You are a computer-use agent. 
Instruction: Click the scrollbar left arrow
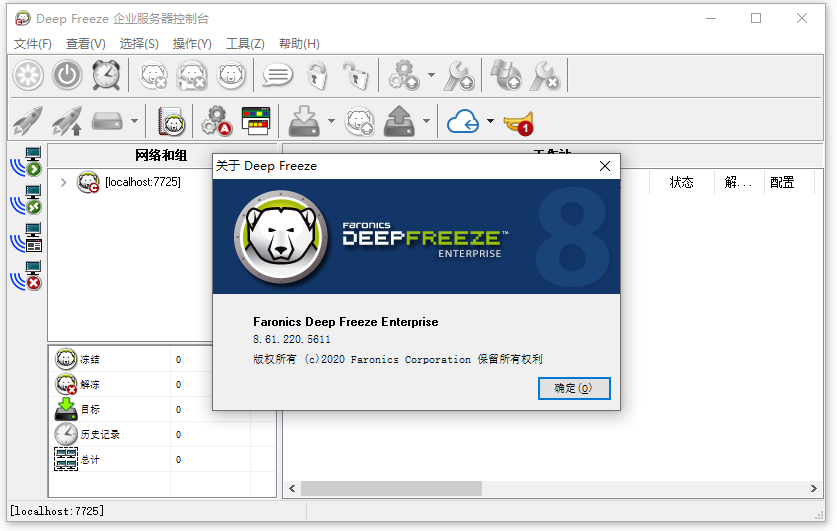(292, 488)
